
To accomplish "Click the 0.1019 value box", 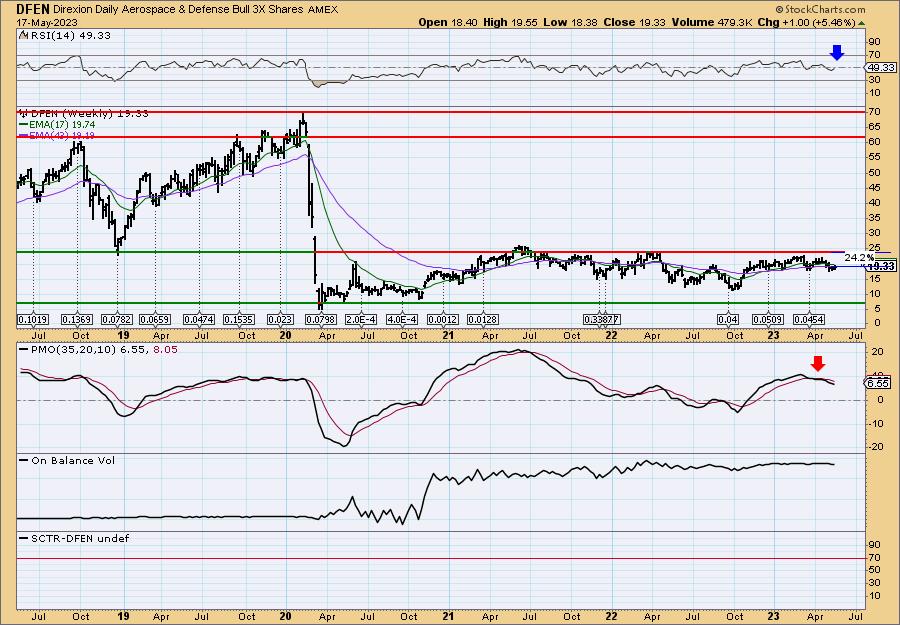I will coord(33,319).
